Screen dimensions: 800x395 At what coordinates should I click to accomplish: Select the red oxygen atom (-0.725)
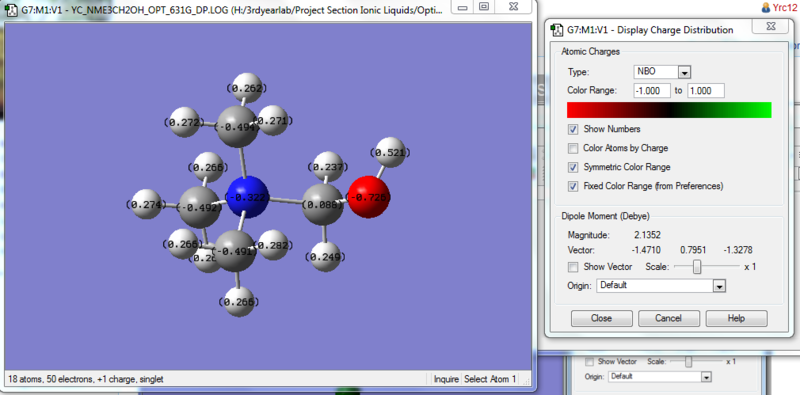pyautogui.click(x=368, y=197)
